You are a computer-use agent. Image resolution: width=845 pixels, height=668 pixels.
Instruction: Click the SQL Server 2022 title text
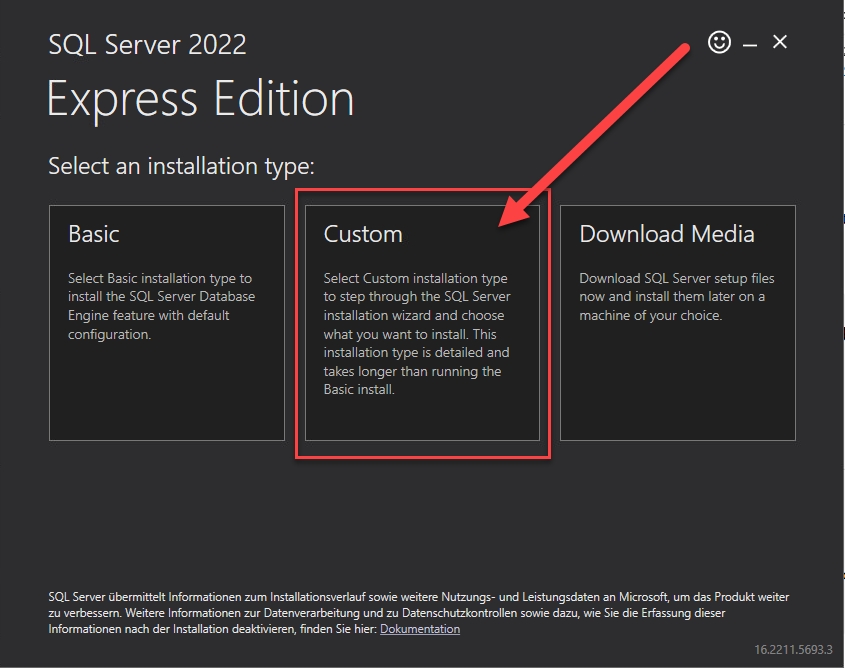(147, 44)
